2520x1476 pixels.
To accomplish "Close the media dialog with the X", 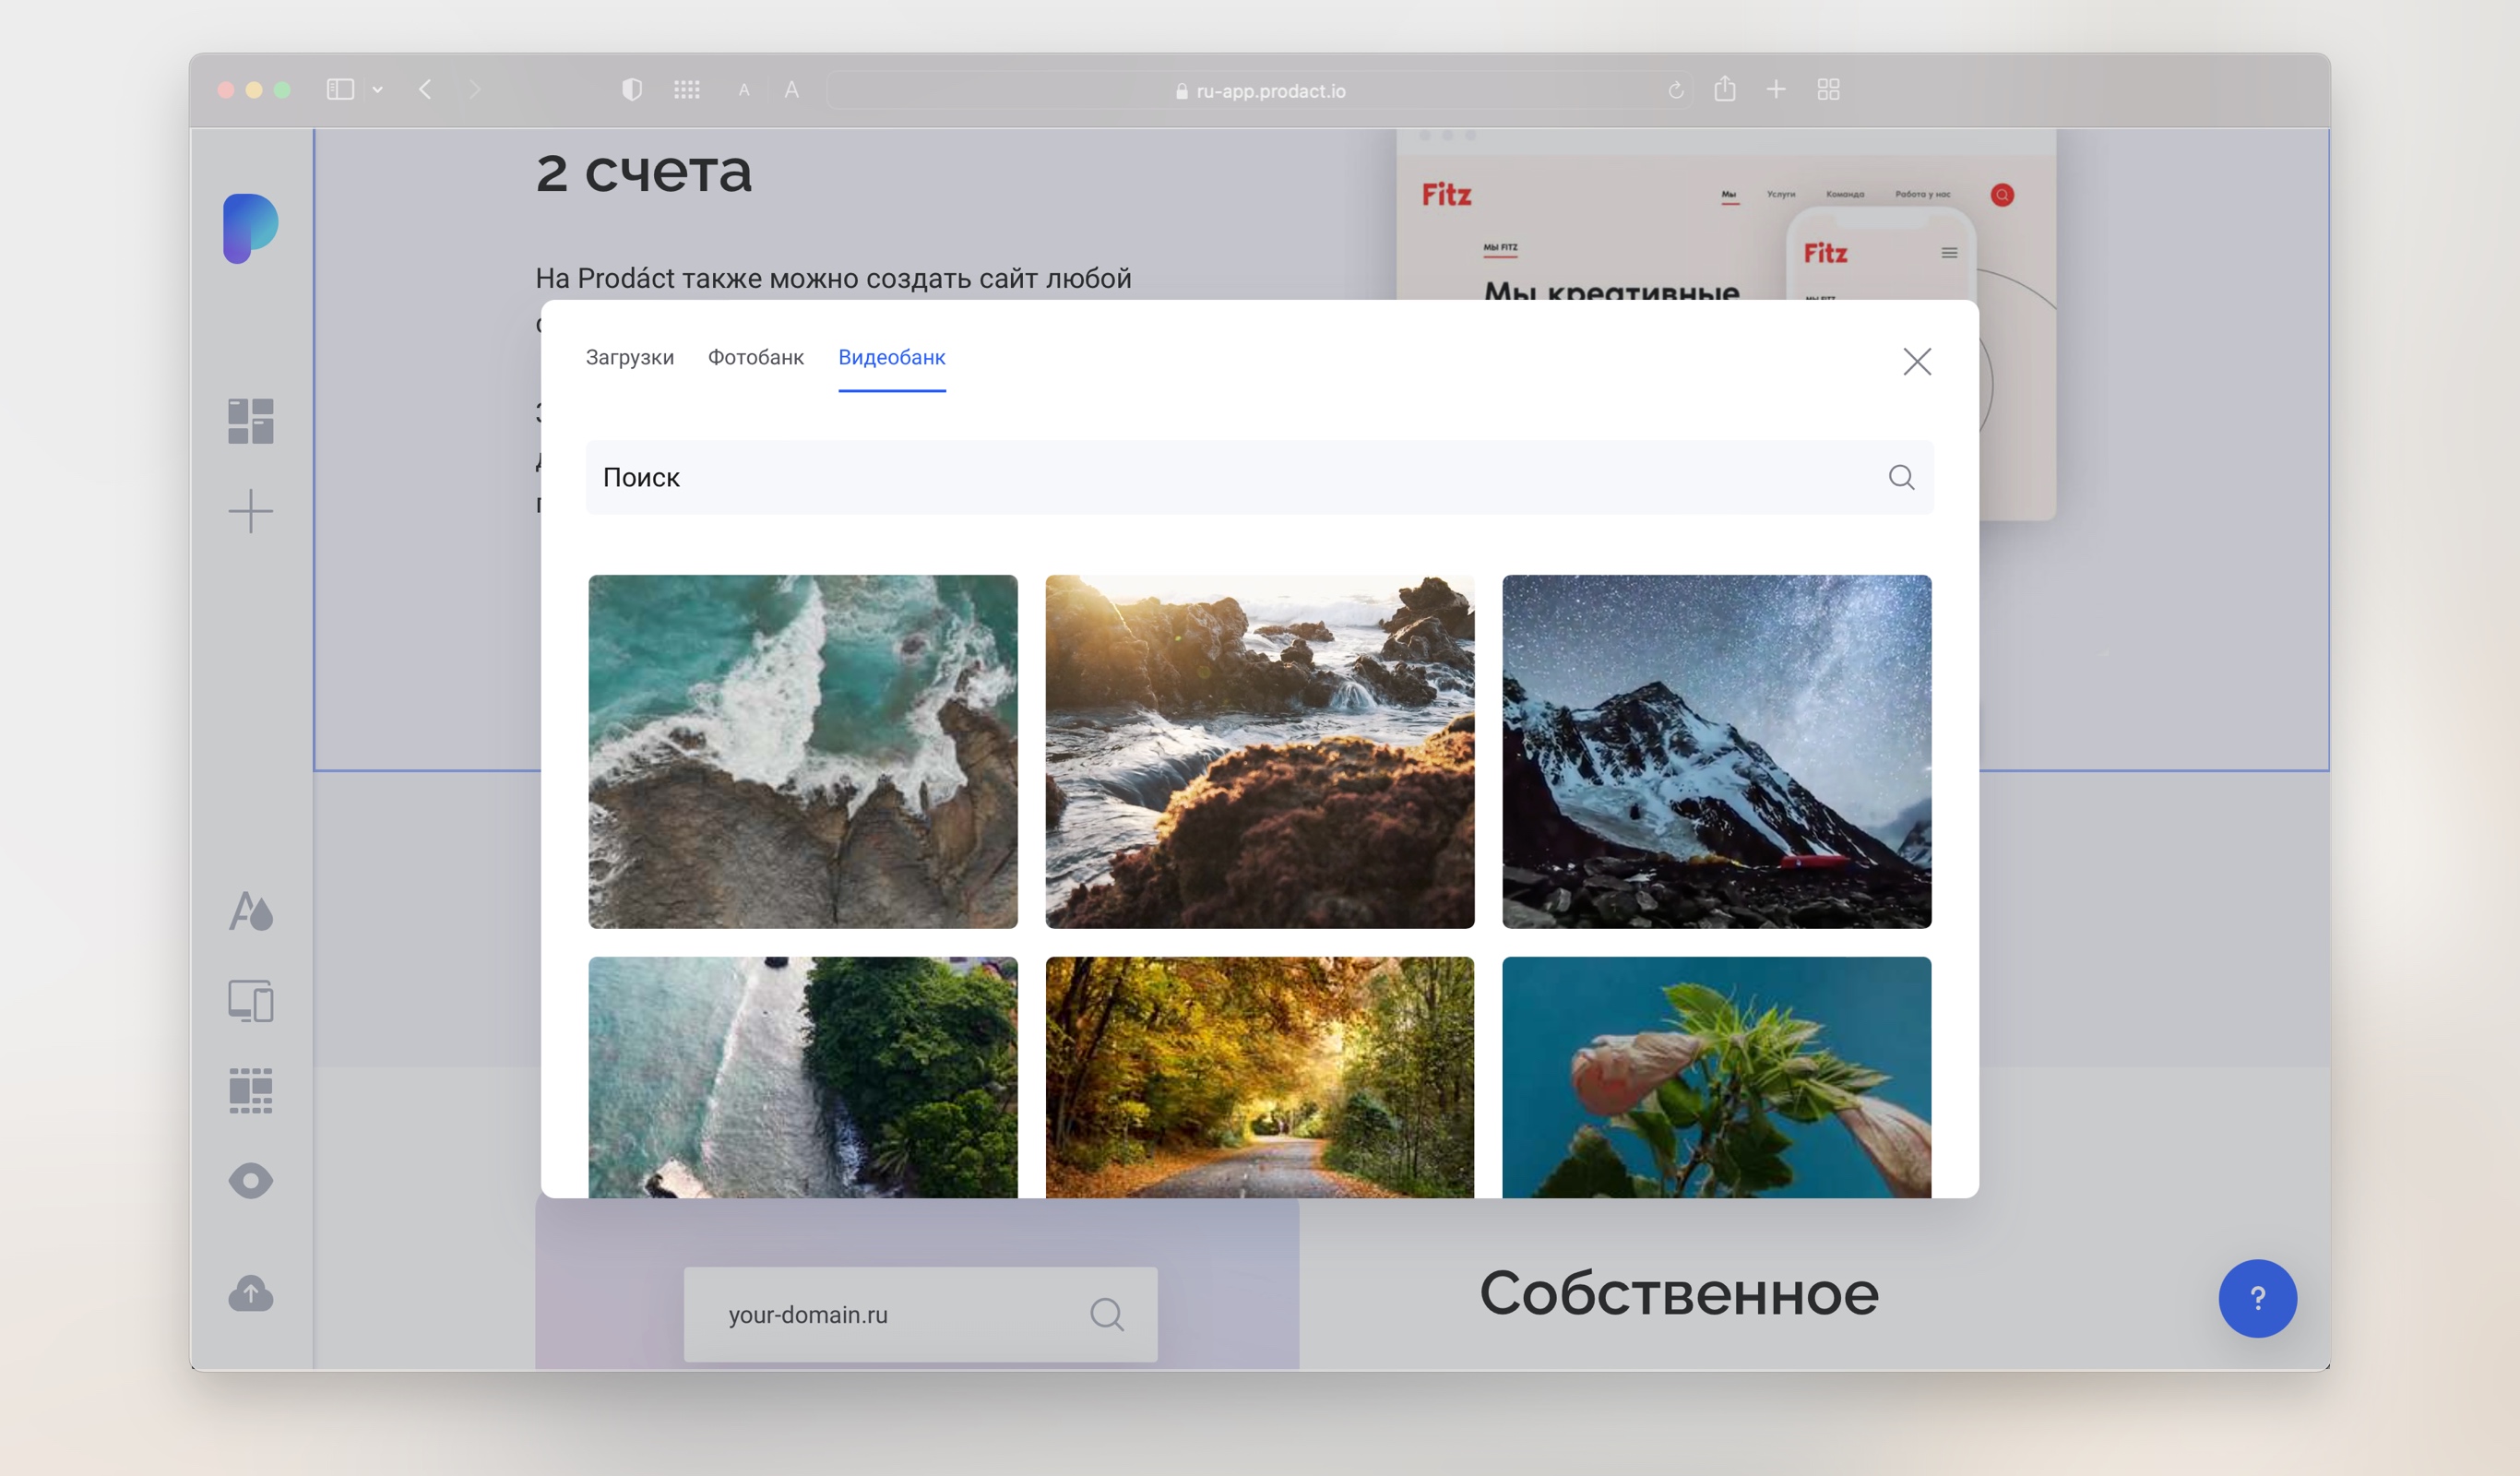I will click(x=1916, y=361).
